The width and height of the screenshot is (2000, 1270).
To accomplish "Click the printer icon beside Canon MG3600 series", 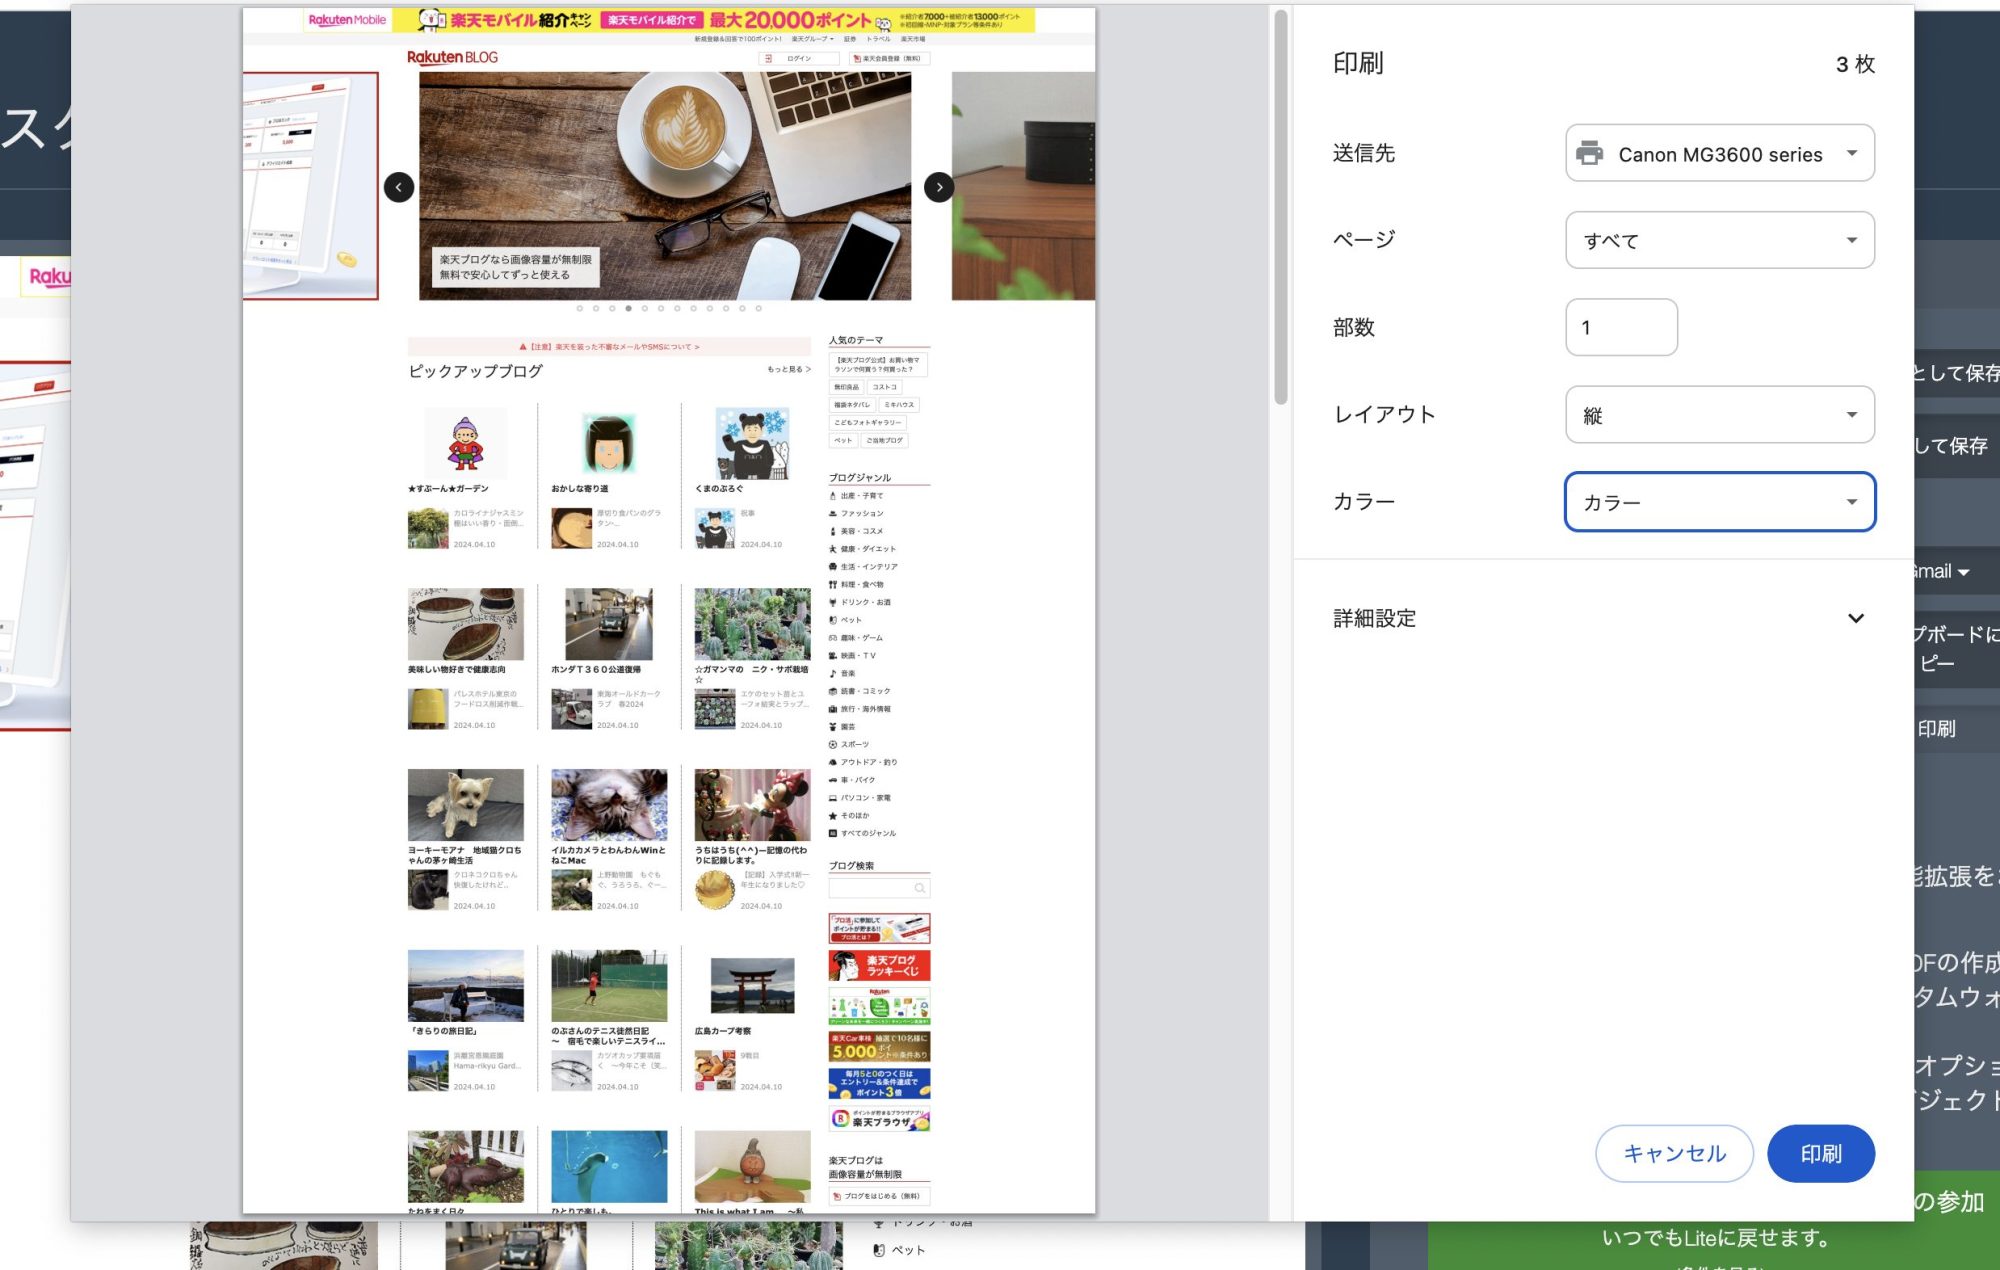I will [1592, 153].
